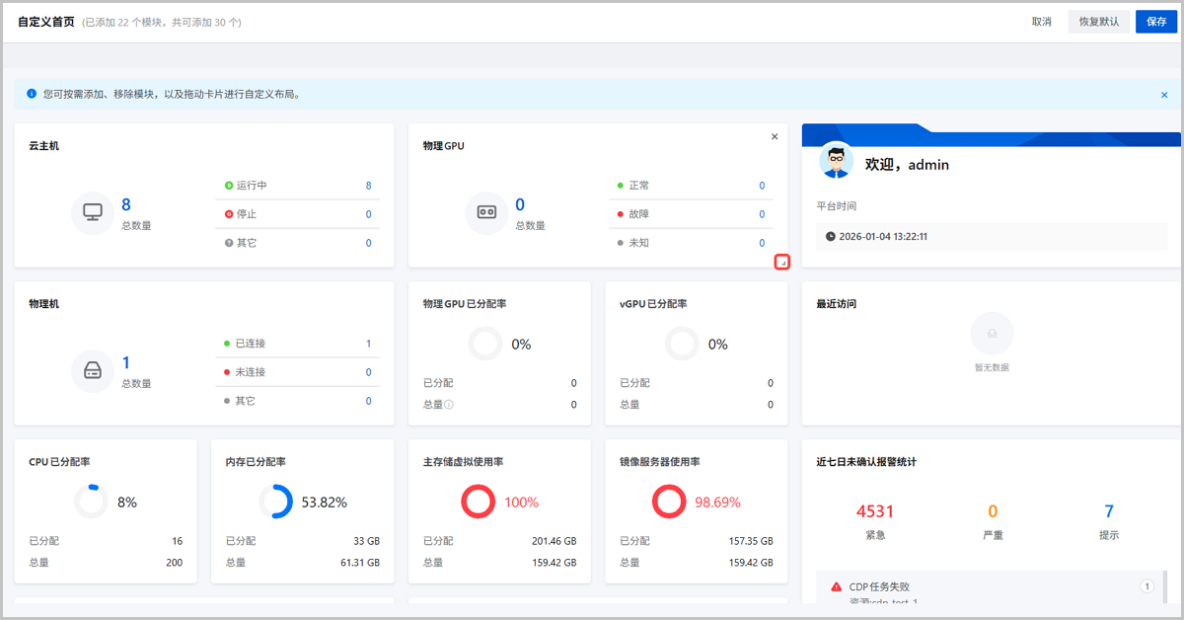Click red 4531 urgent alarm count

click(x=877, y=511)
